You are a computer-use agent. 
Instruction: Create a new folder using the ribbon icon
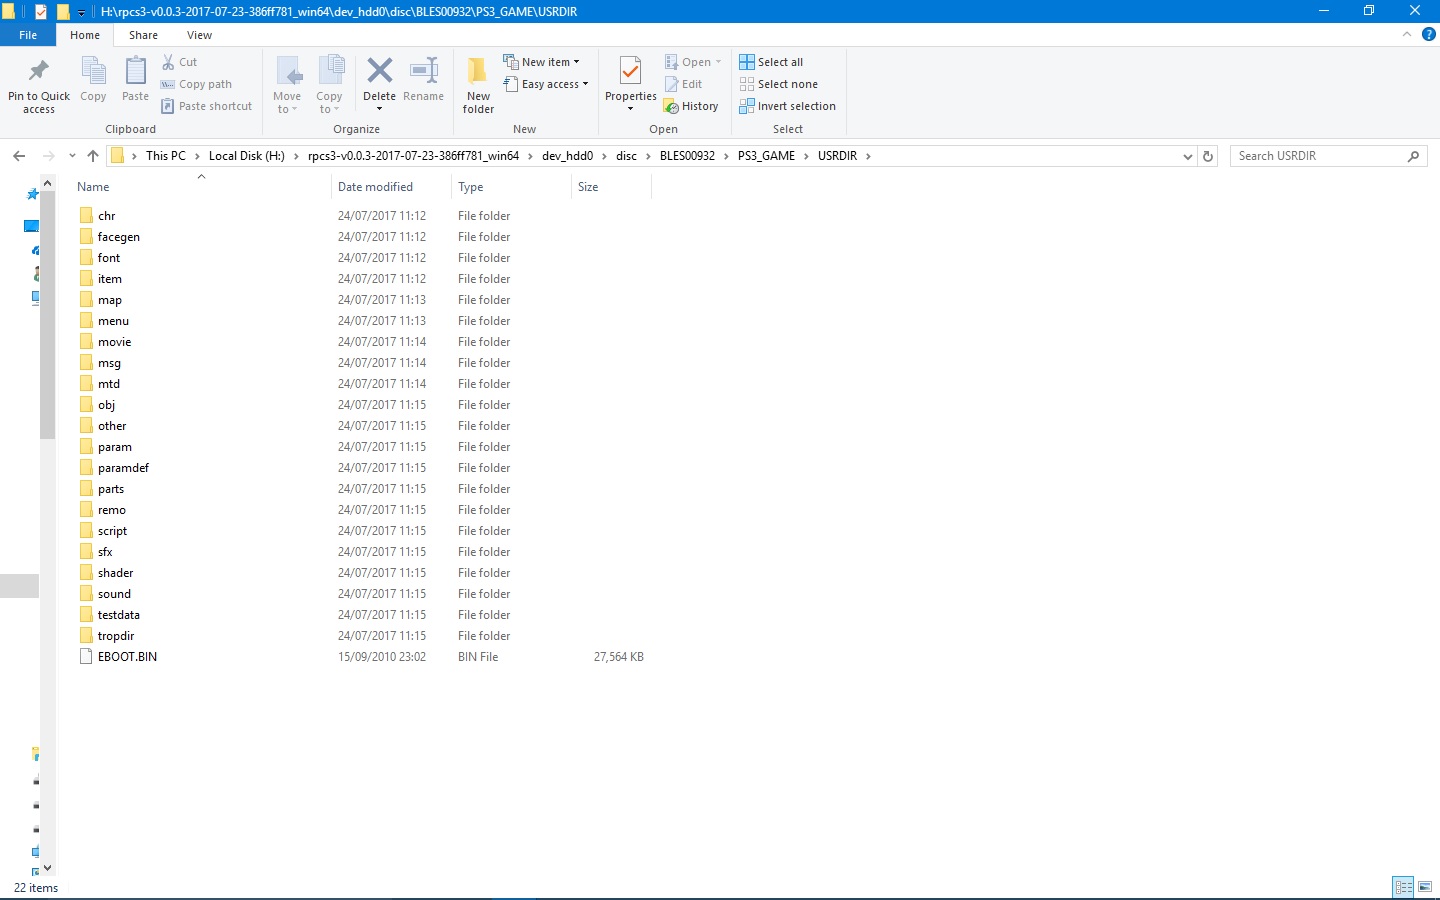coord(478,72)
